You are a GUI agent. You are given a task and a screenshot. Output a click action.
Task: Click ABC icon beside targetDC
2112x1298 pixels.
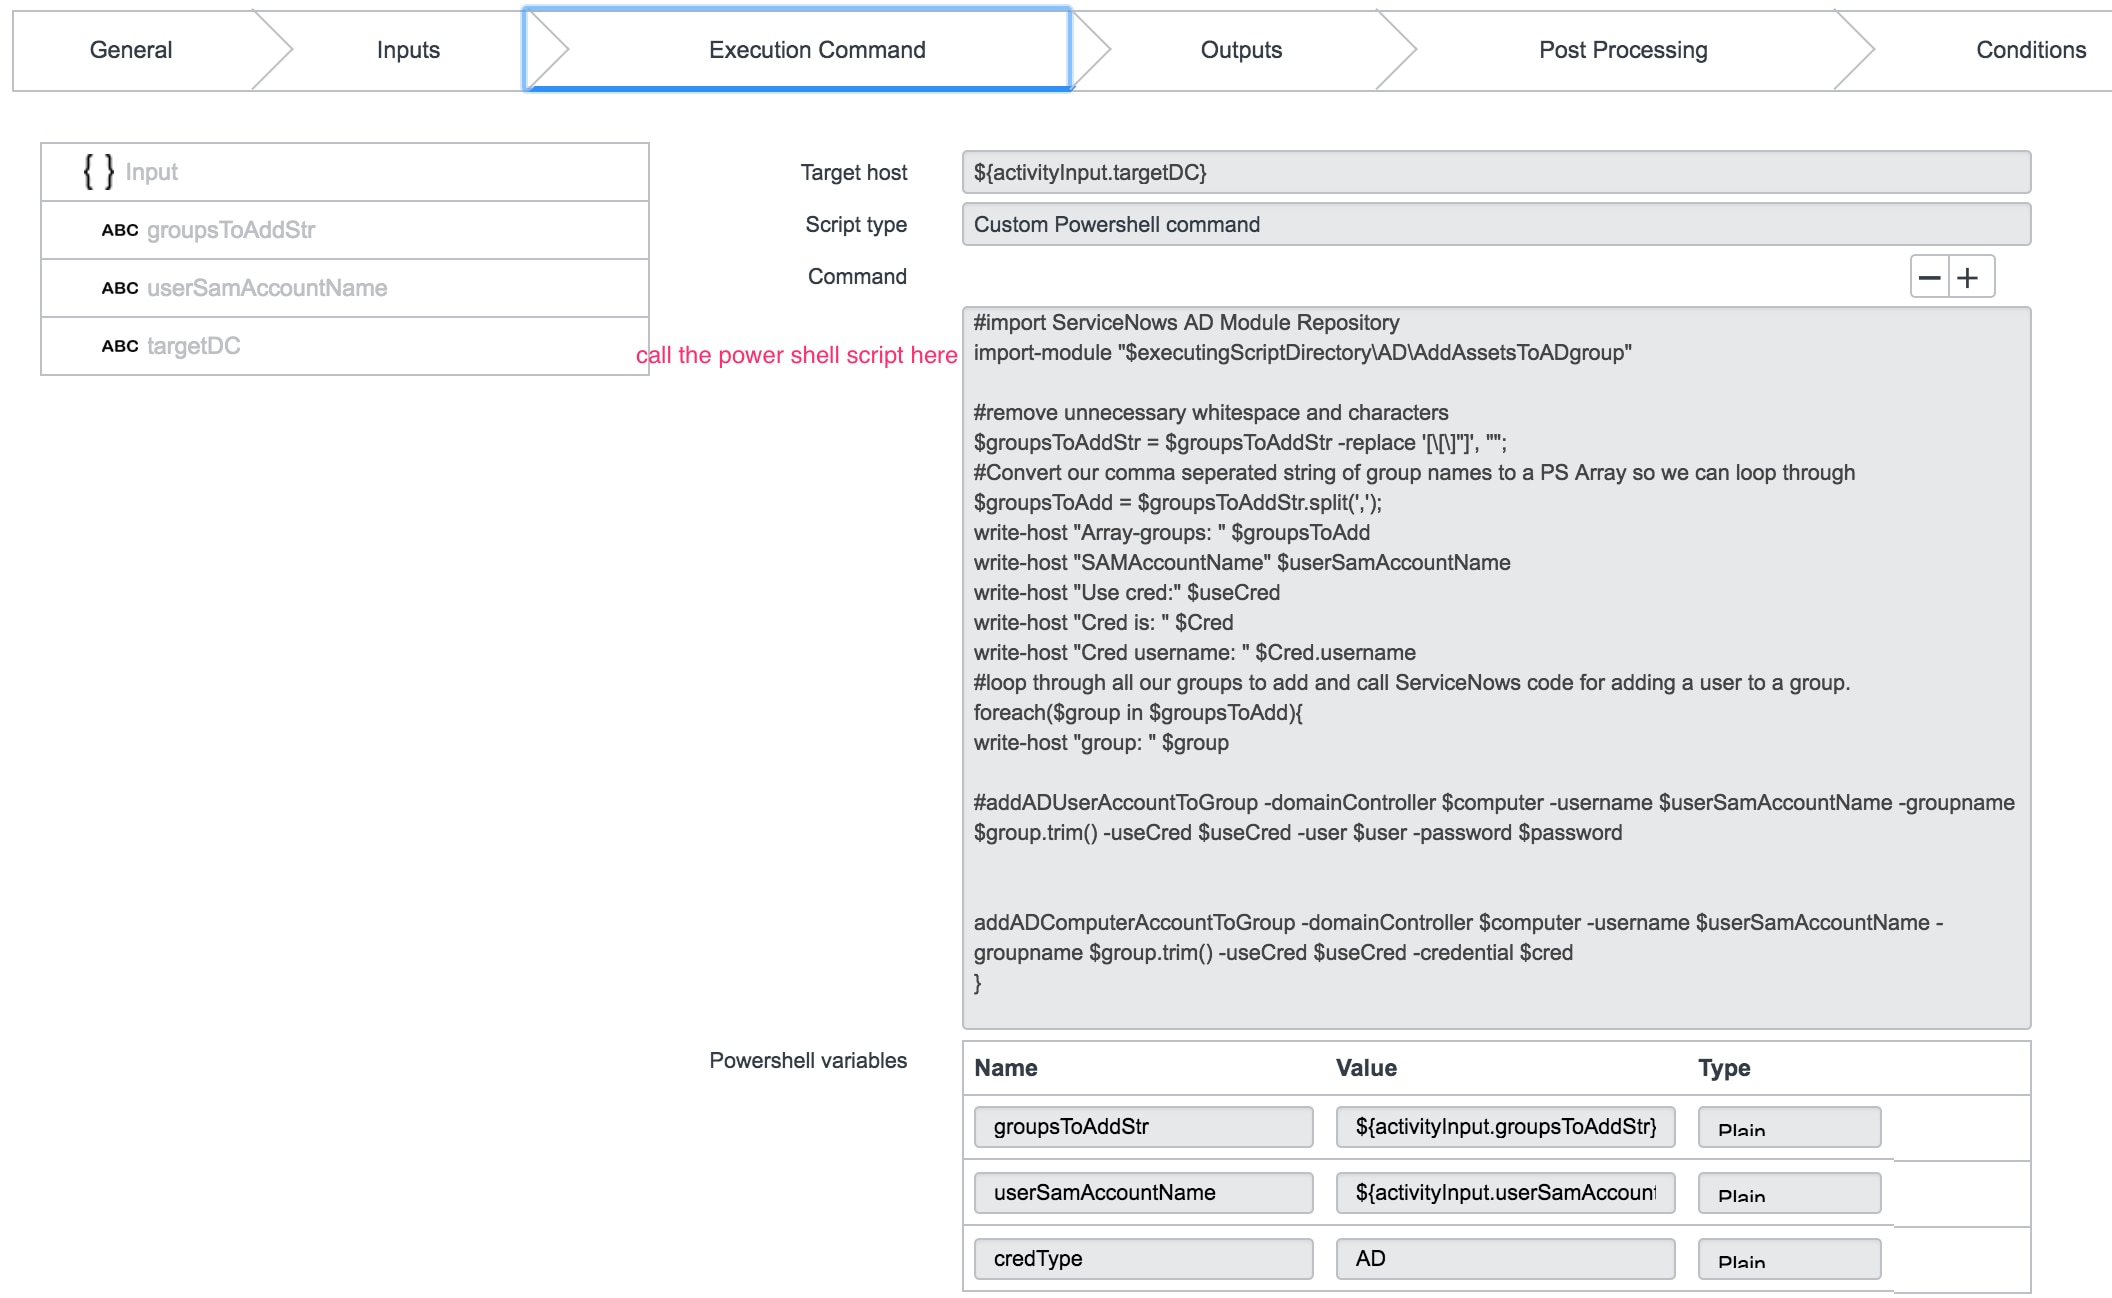120,346
